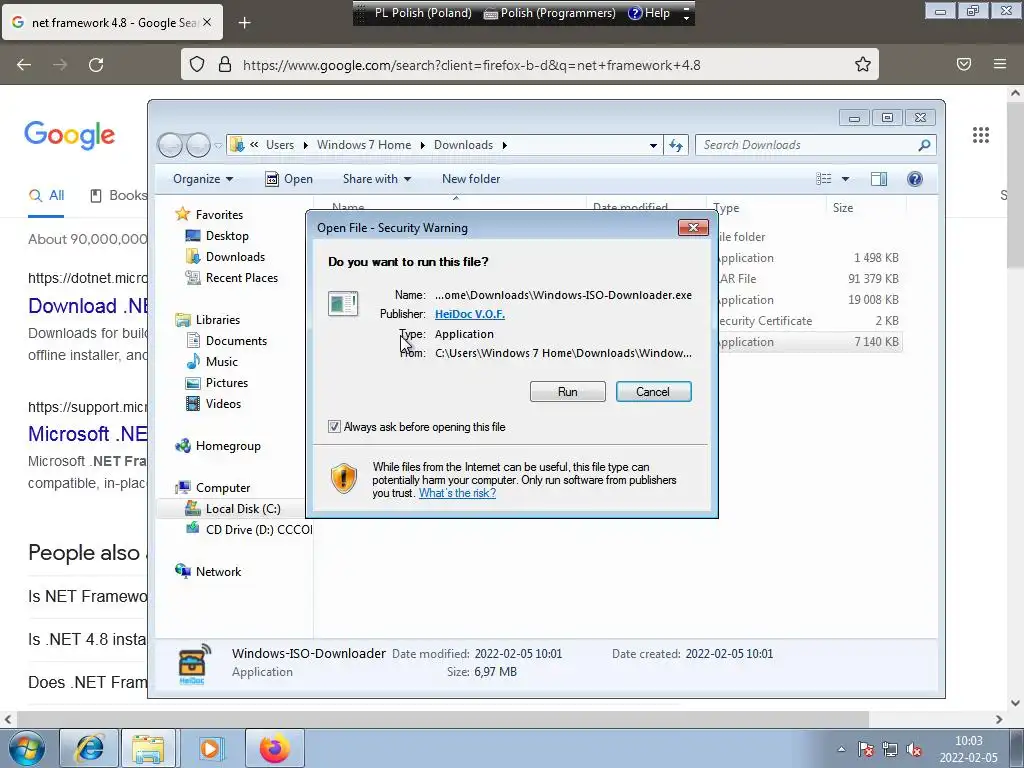The image size is (1024, 768).
Task: Open a new Firefox tab
Action: coord(244,23)
